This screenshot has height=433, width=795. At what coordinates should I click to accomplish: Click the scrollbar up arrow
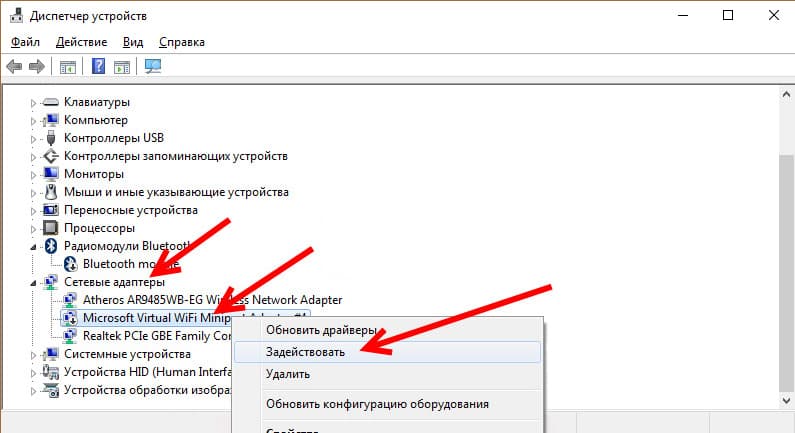point(786,94)
